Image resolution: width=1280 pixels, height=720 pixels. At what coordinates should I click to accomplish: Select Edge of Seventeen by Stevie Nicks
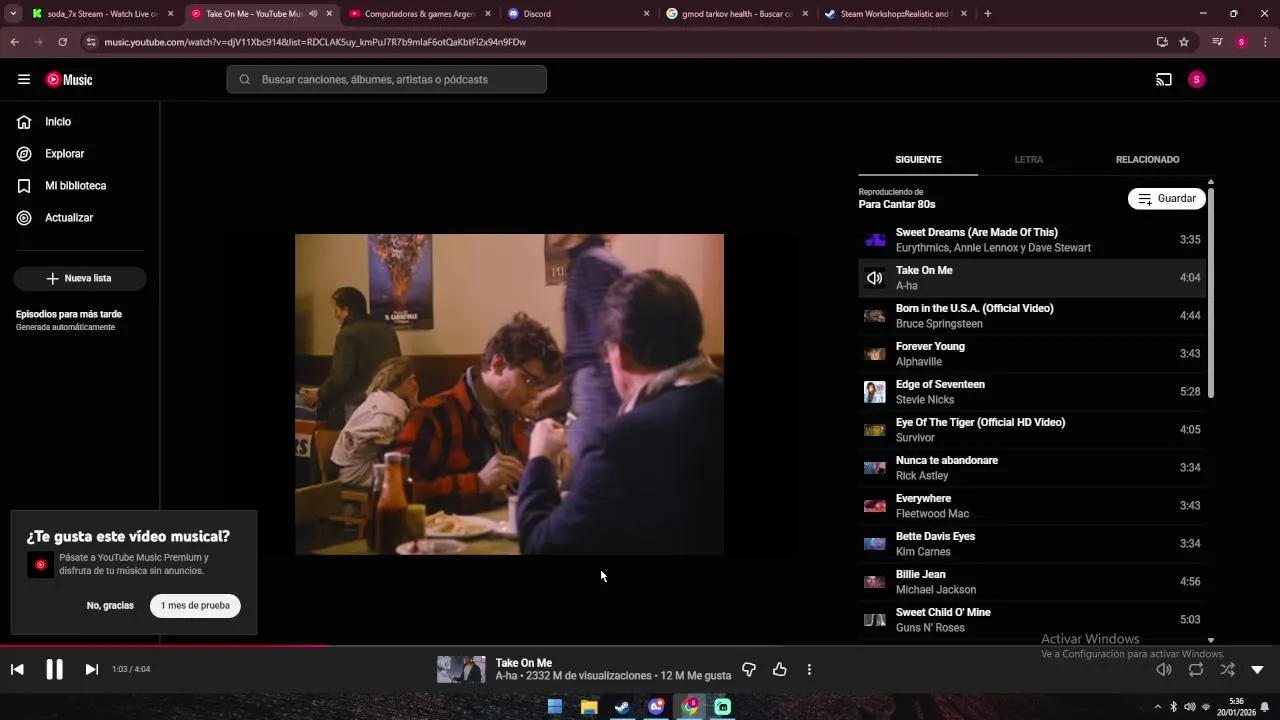[1032, 392]
